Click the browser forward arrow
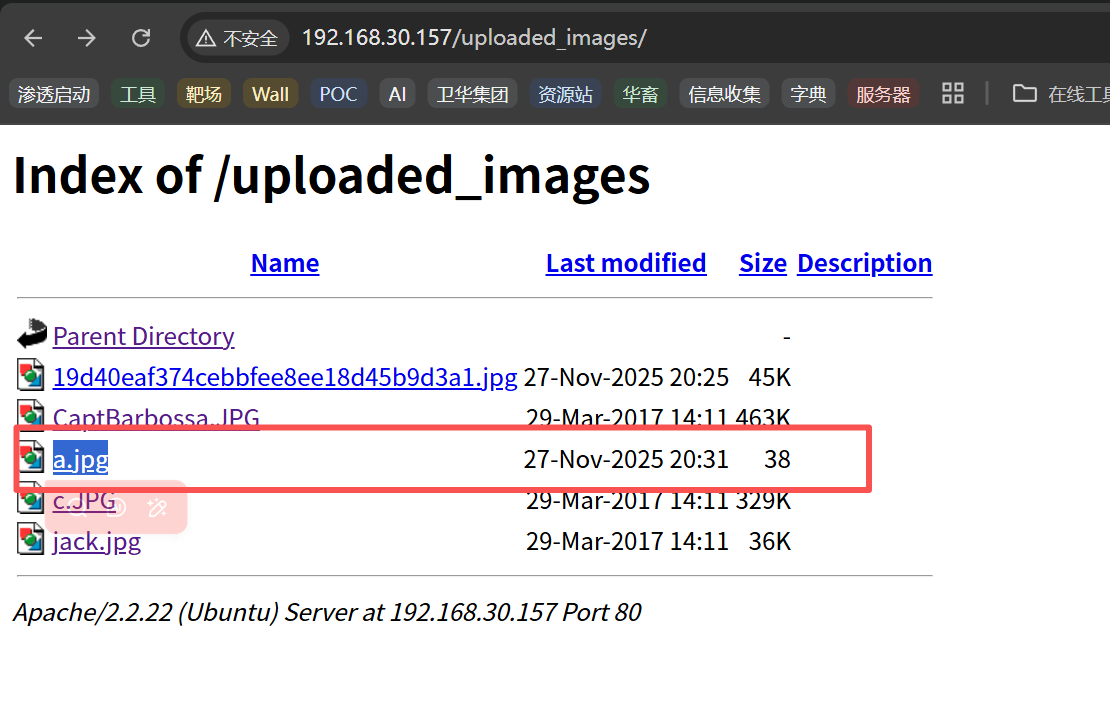The image size is (1110, 708). pyautogui.click(x=87, y=38)
